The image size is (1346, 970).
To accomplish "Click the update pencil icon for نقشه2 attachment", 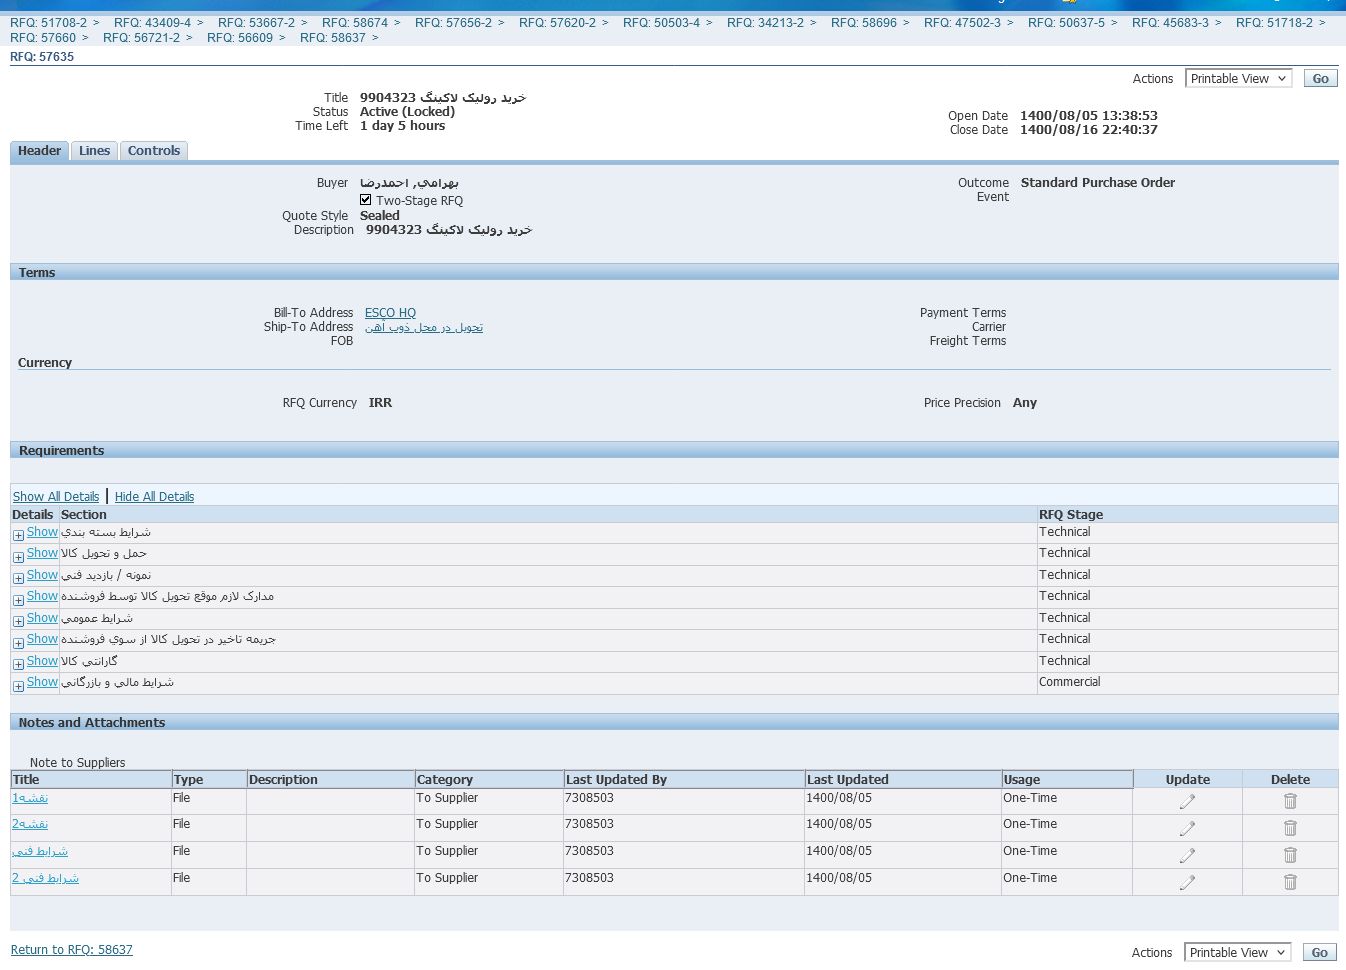I will point(1187,828).
